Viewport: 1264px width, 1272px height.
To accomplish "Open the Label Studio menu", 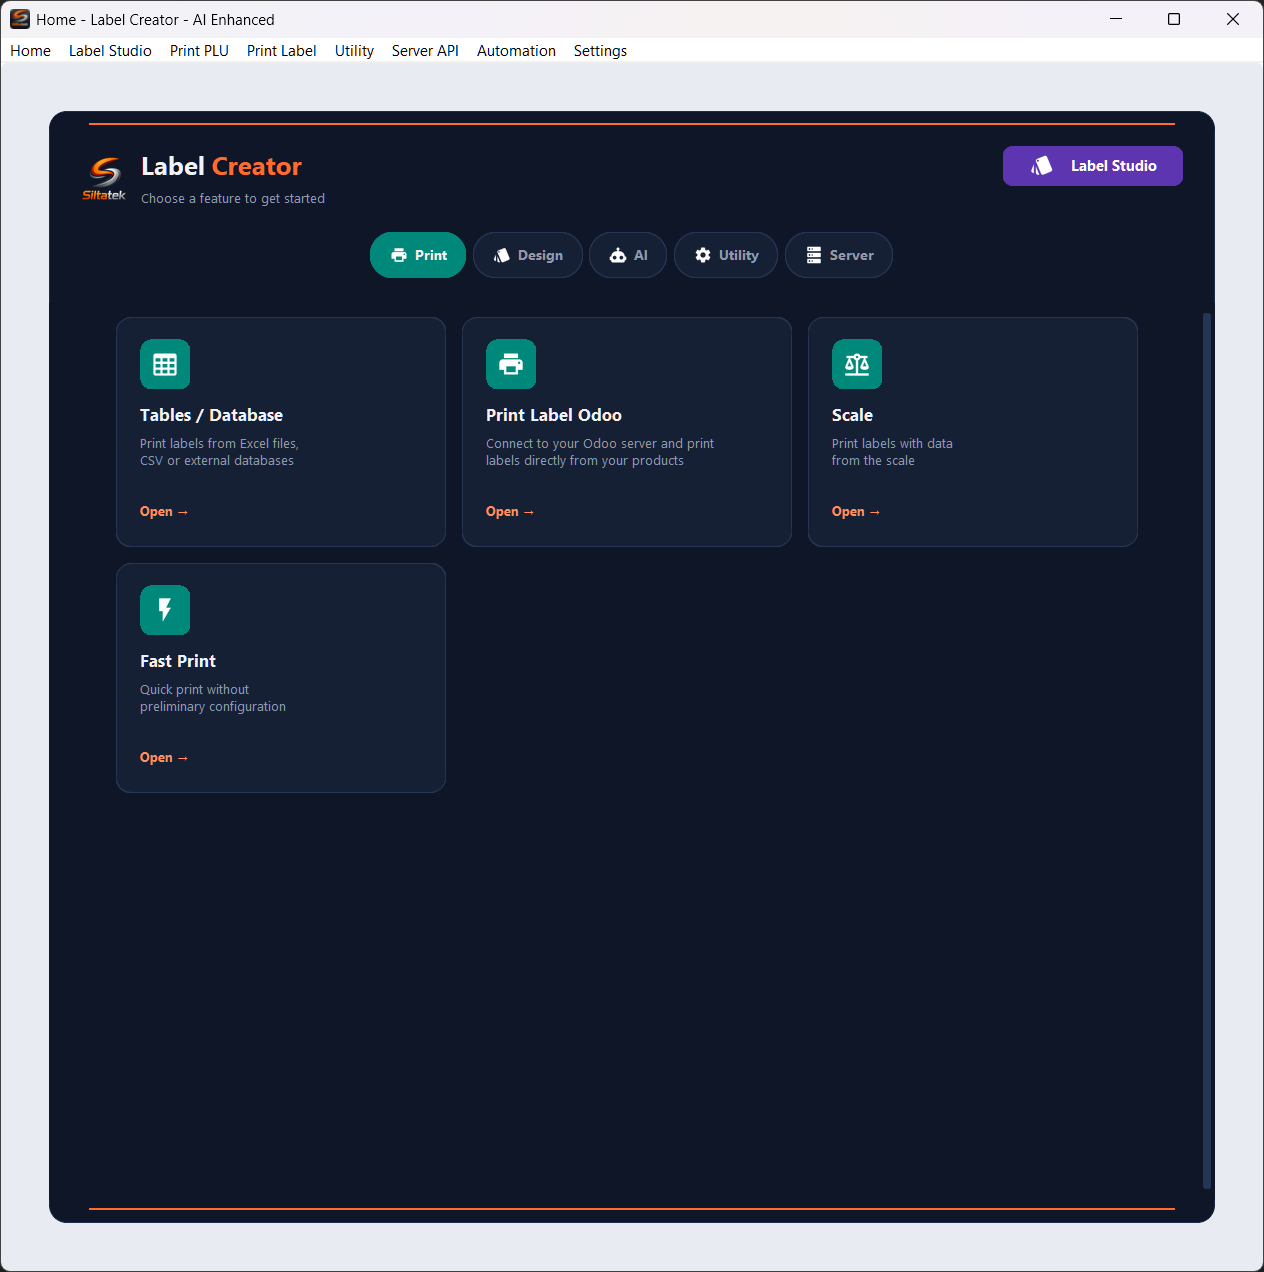I will (110, 51).
